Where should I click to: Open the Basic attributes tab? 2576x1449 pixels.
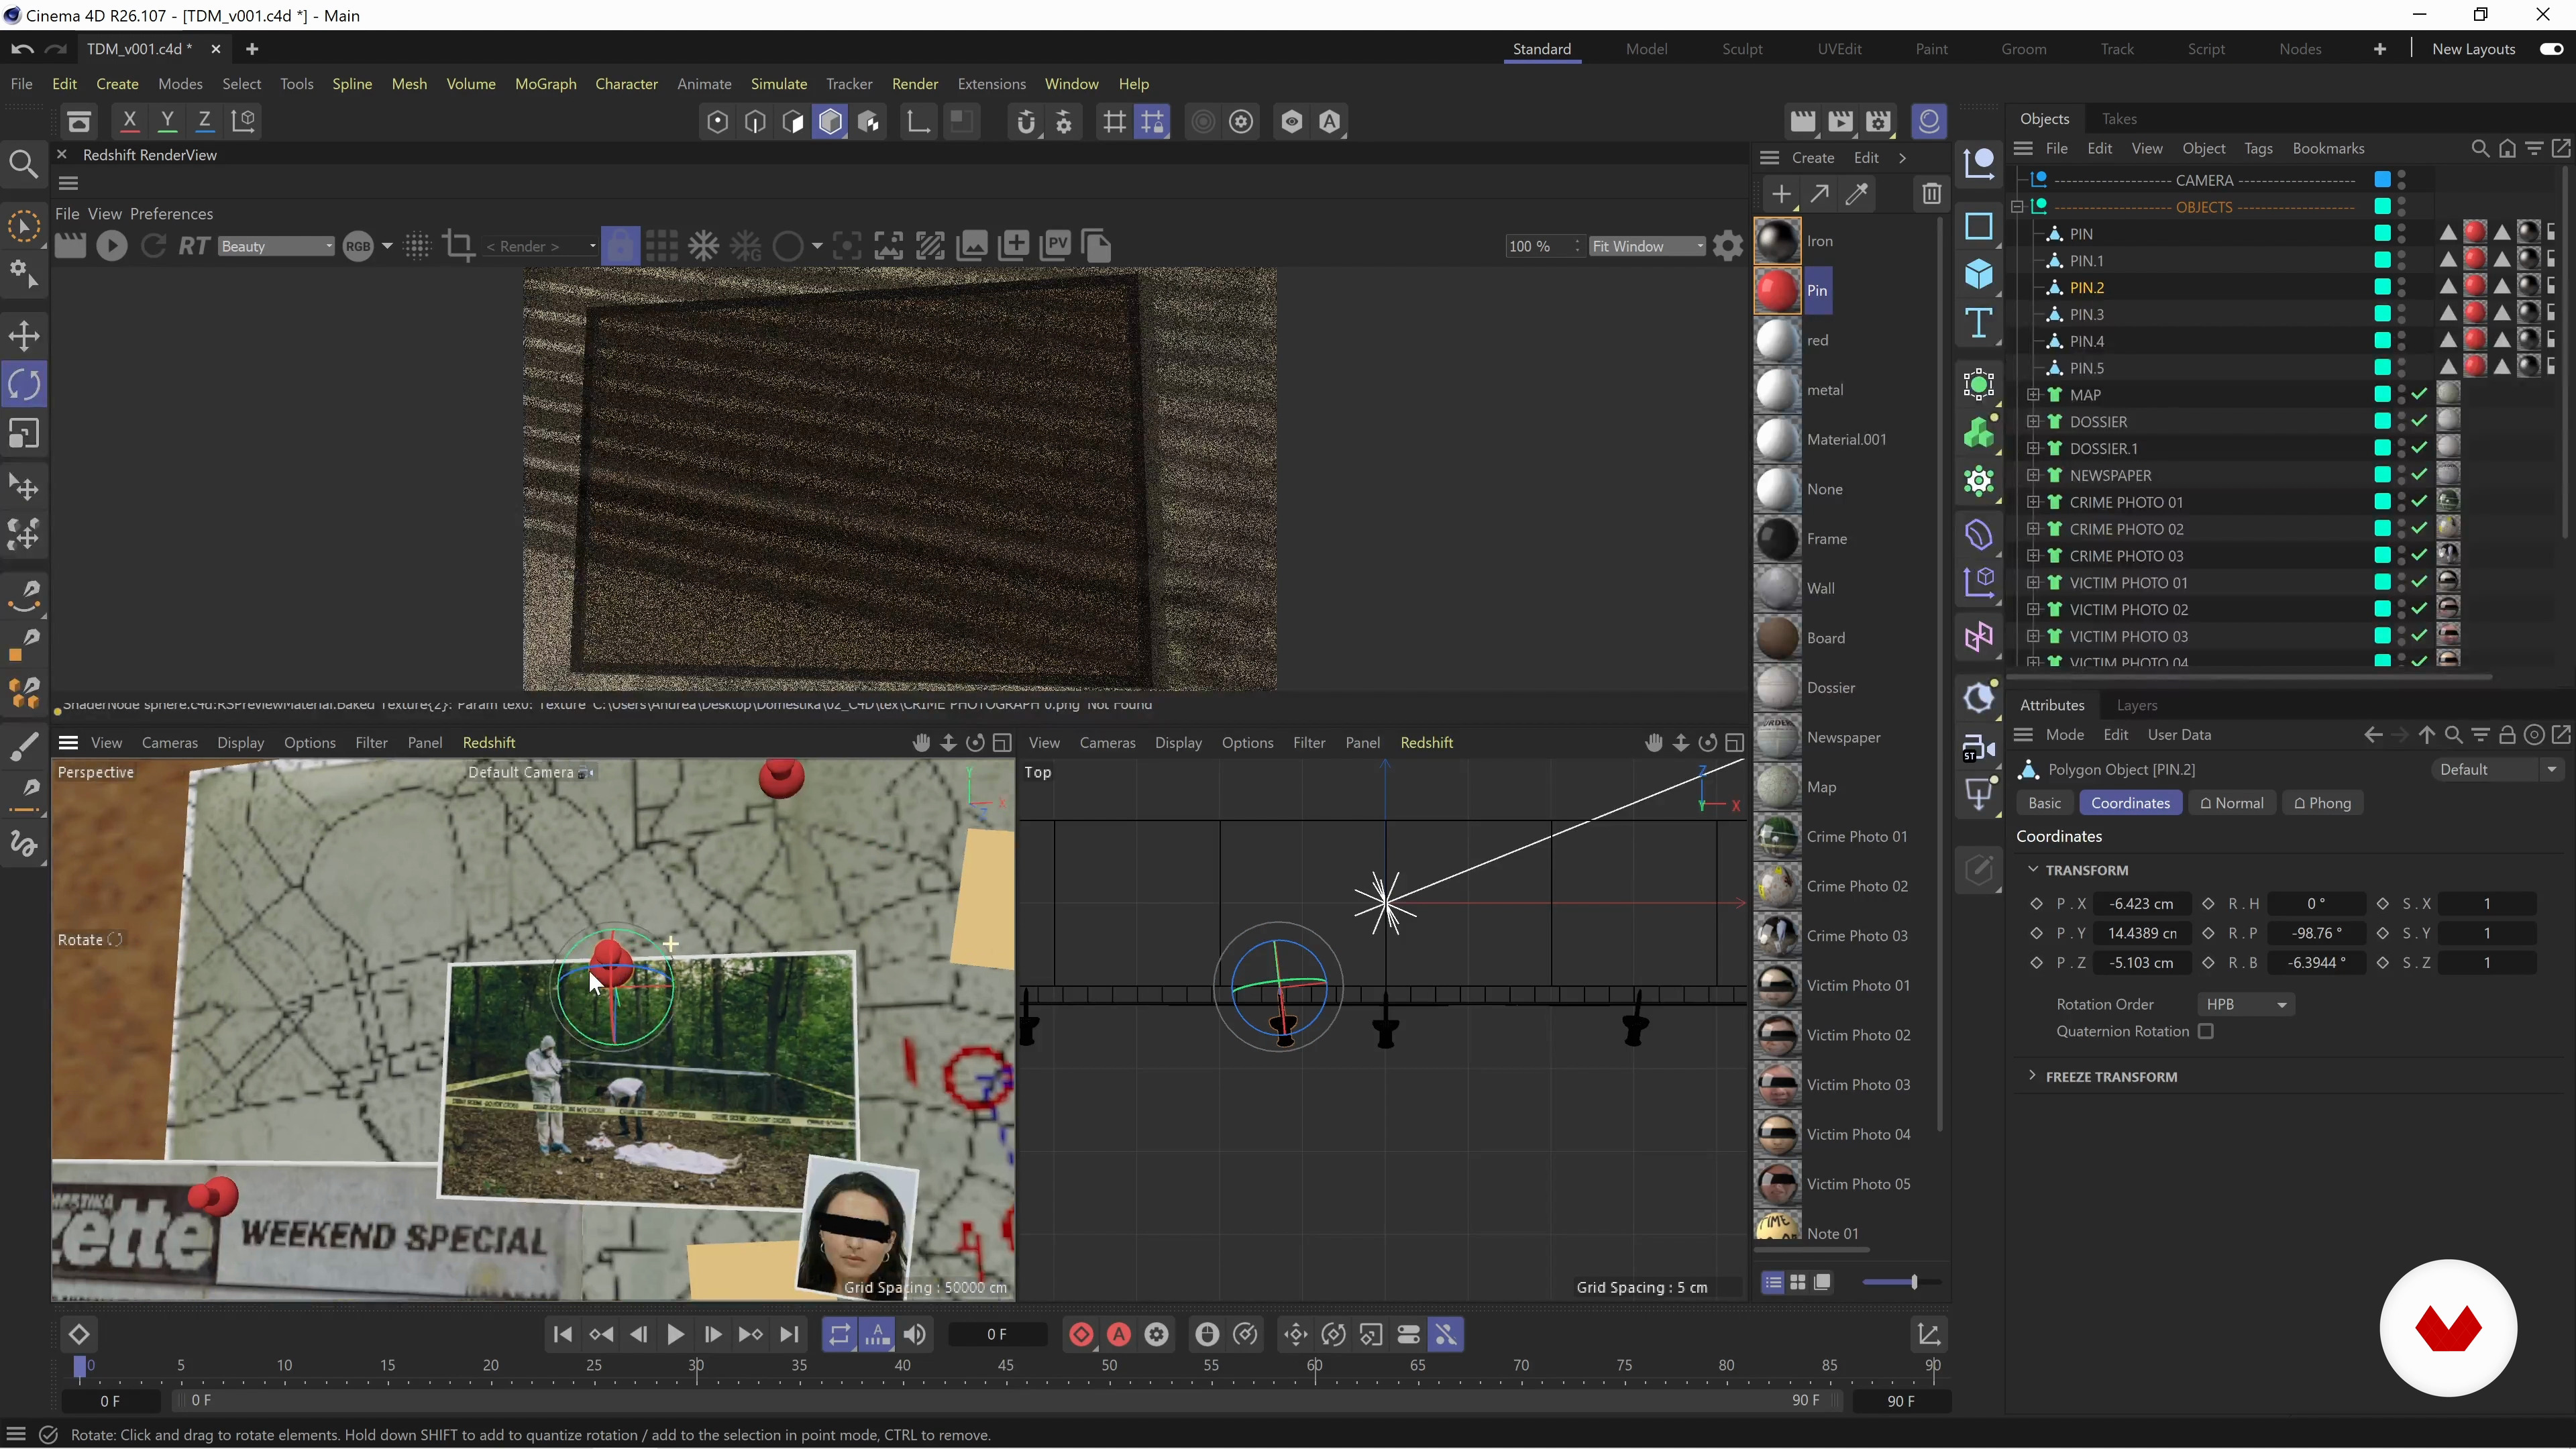point(2044,804)
